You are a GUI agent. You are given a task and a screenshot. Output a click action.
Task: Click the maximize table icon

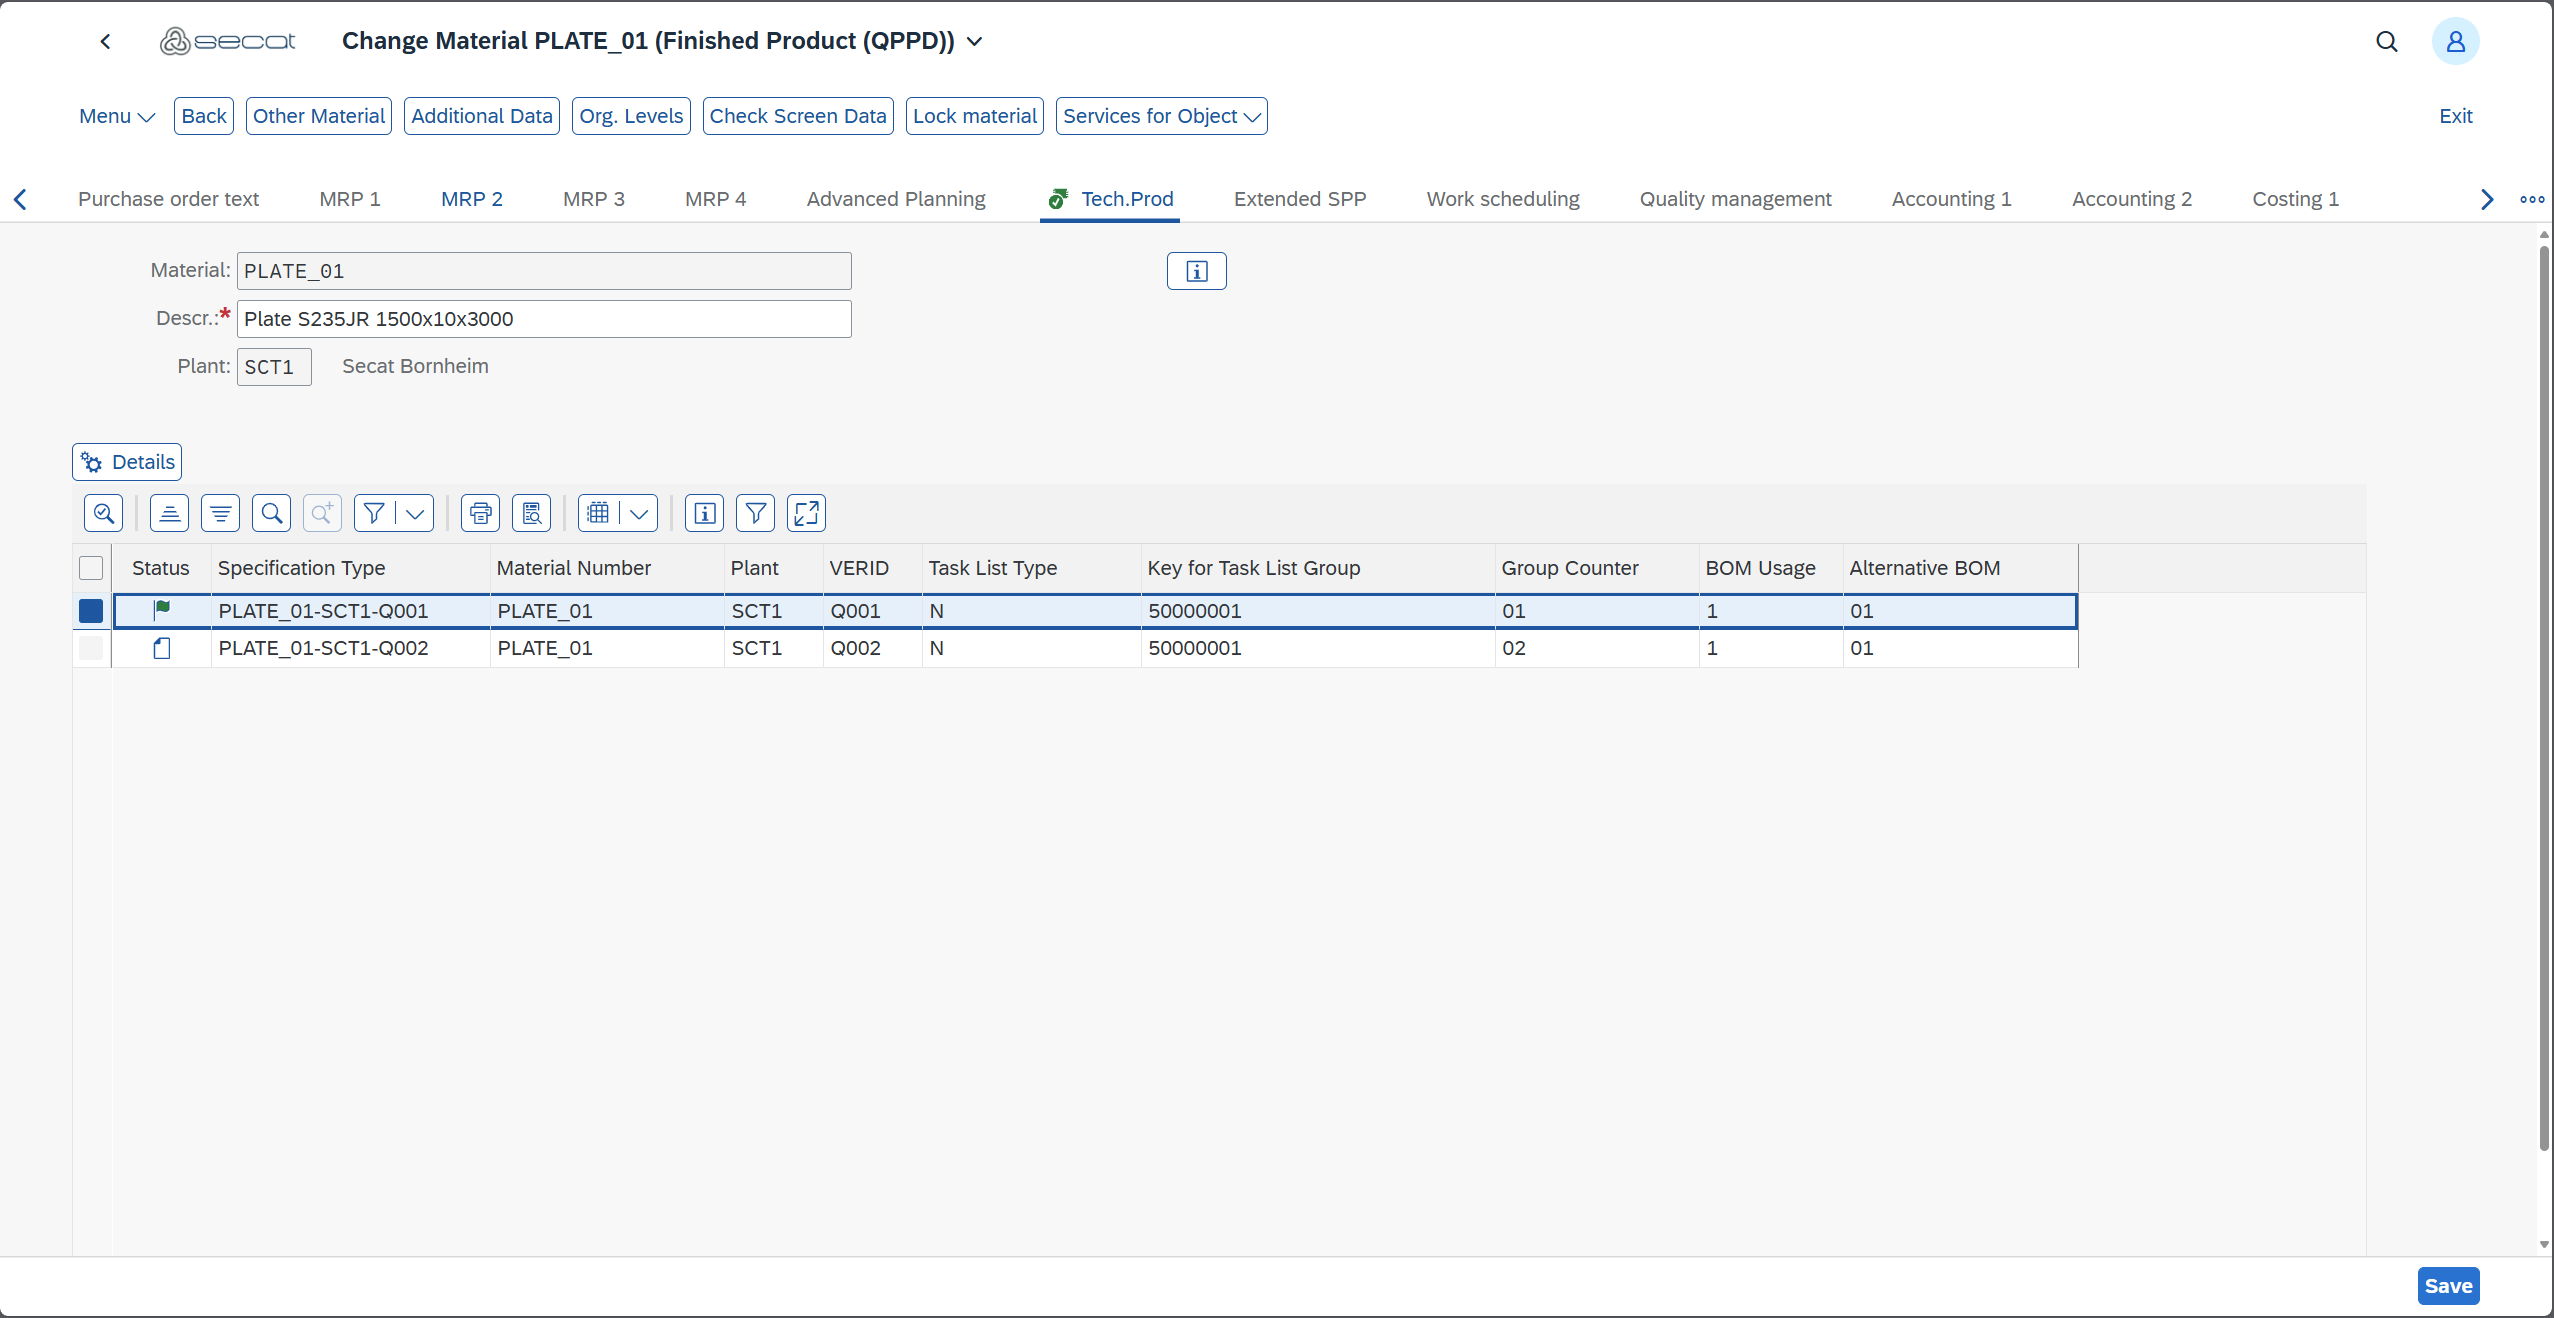[806, 514]
